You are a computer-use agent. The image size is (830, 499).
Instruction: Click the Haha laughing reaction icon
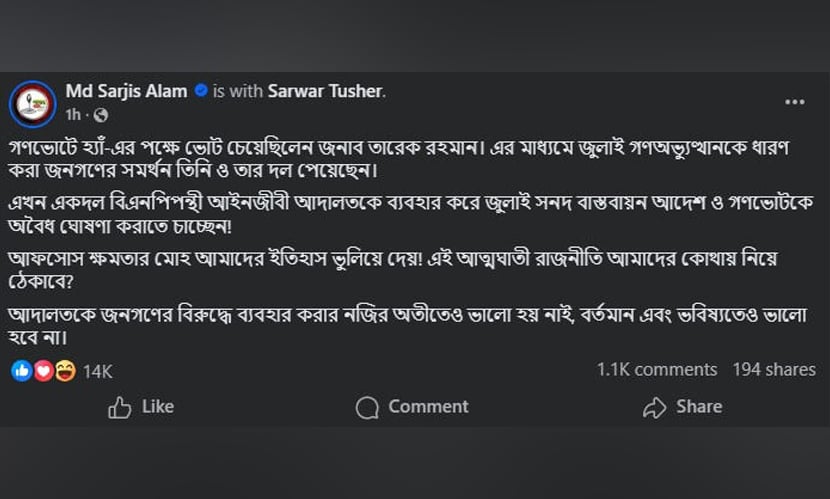click(x=65, y=370)
